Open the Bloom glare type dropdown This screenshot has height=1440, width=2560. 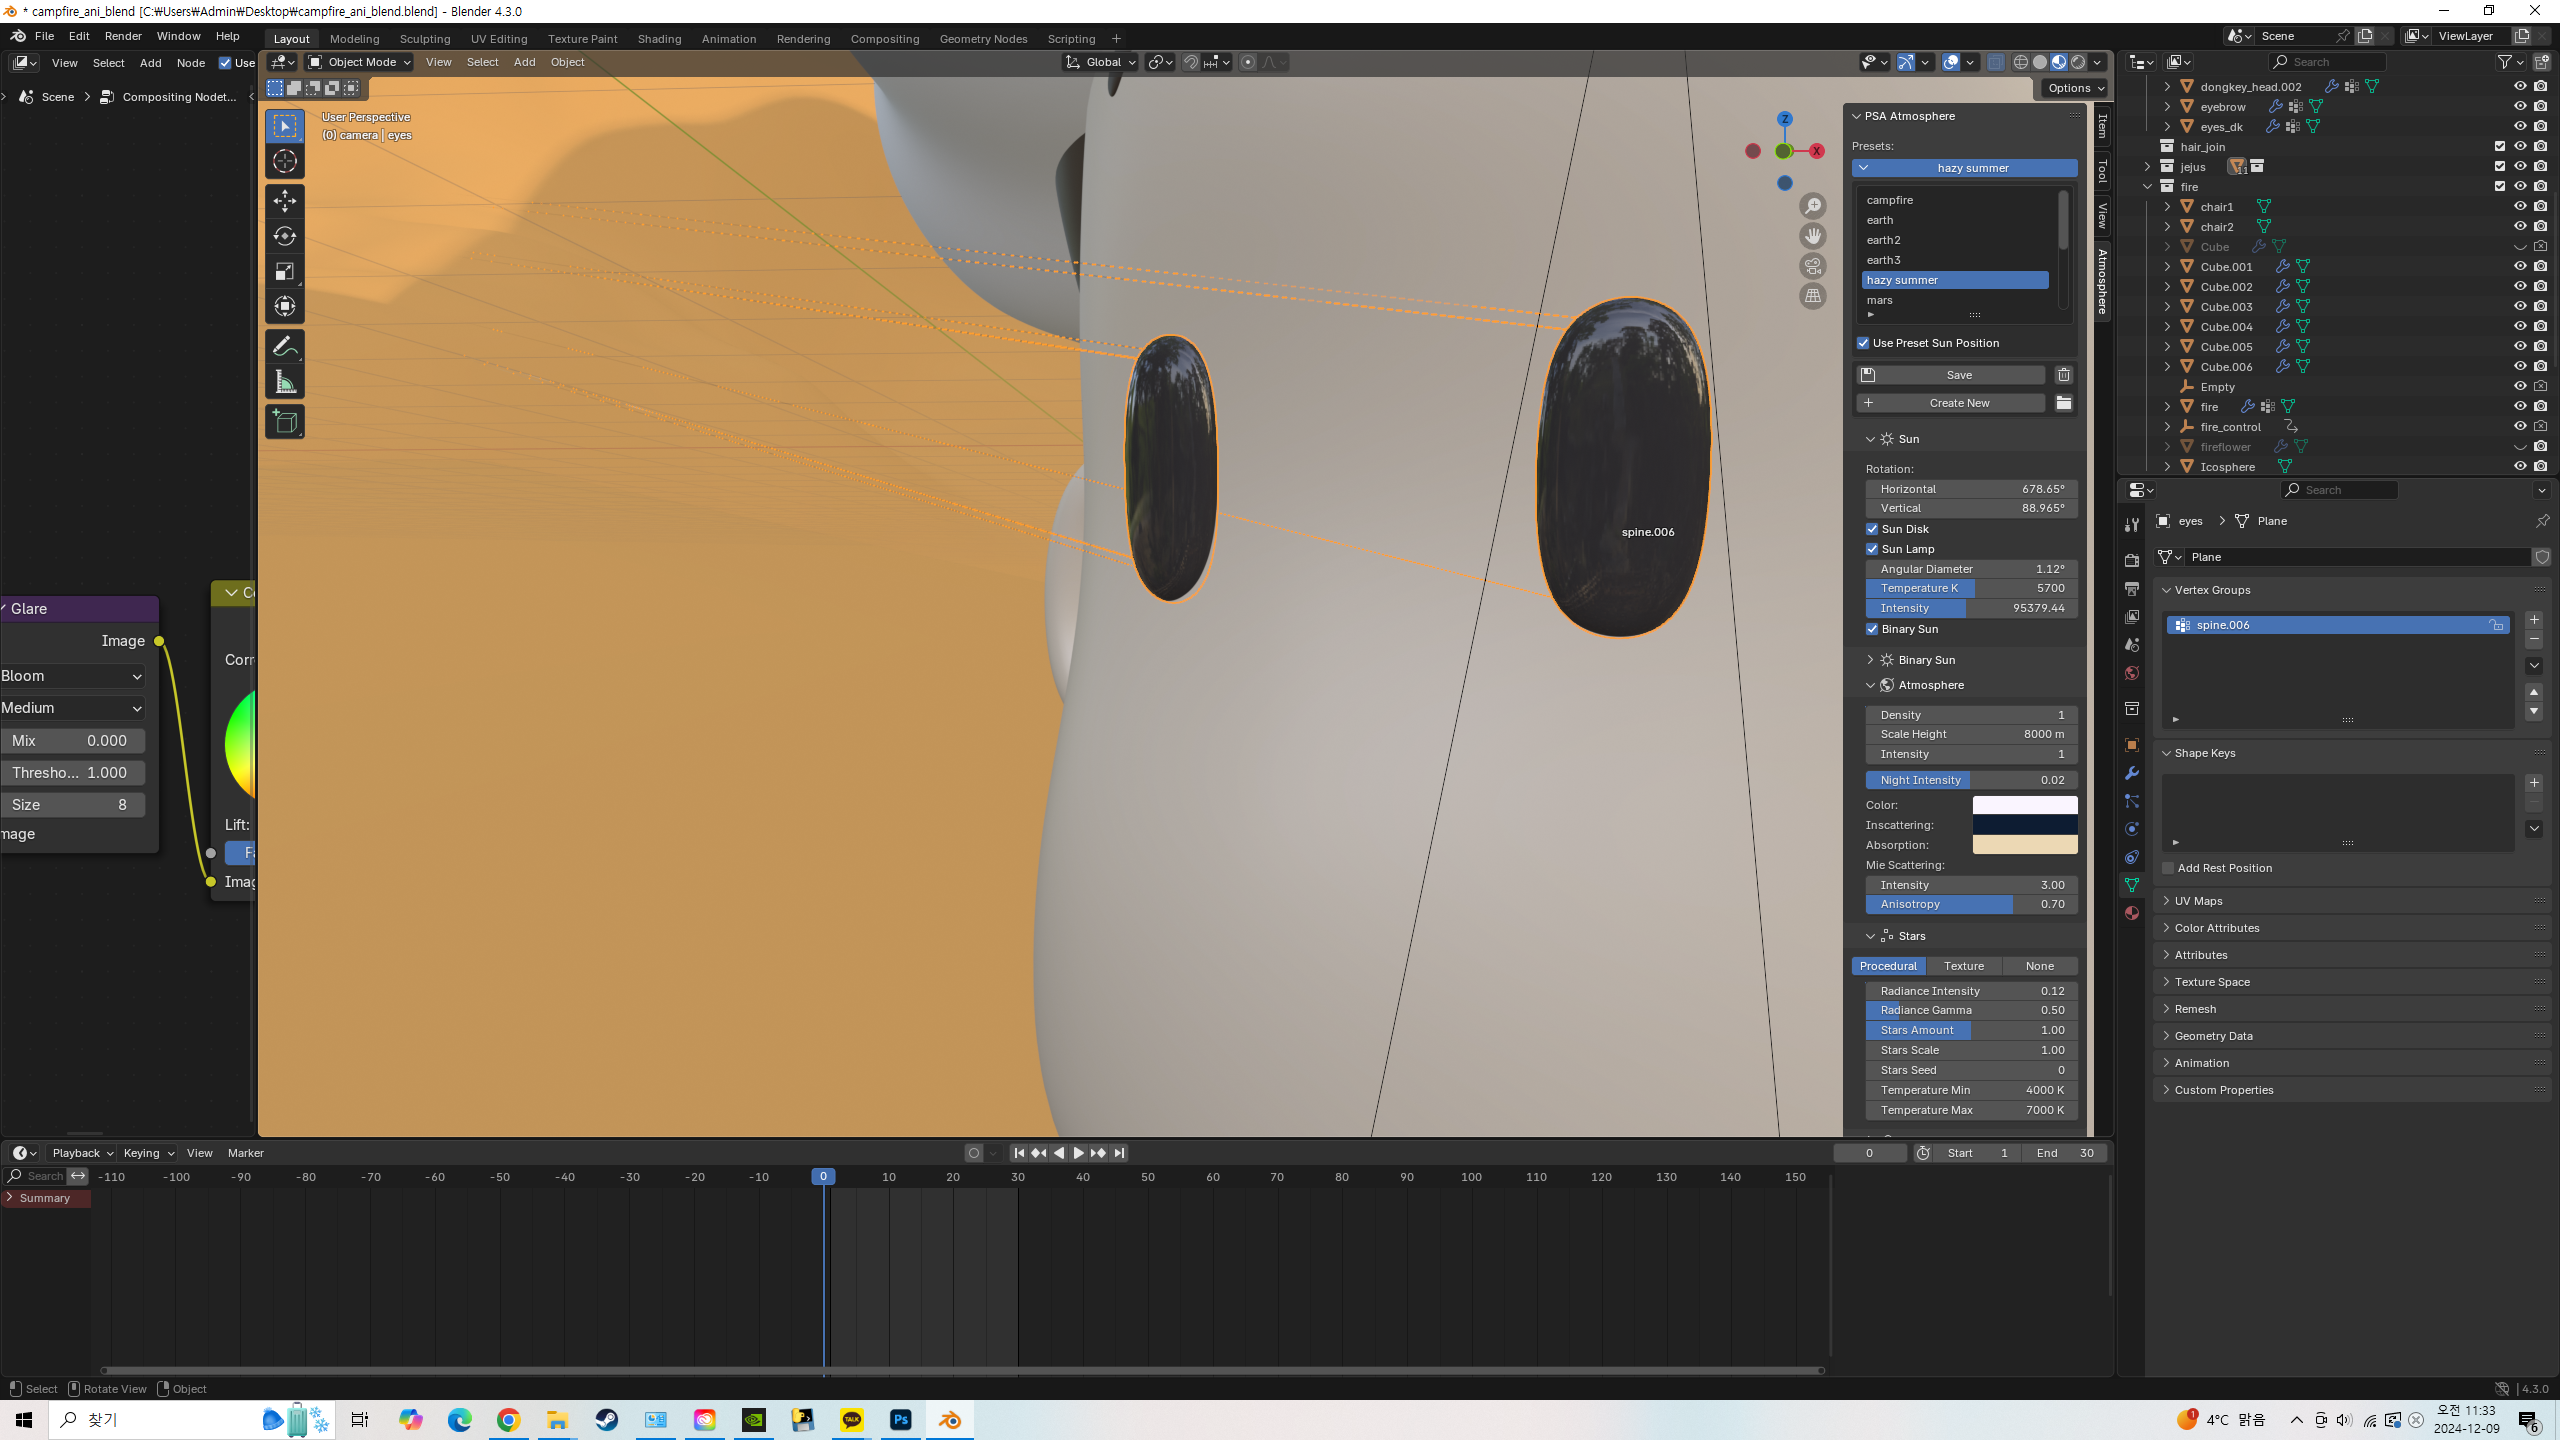pos(72,676)
